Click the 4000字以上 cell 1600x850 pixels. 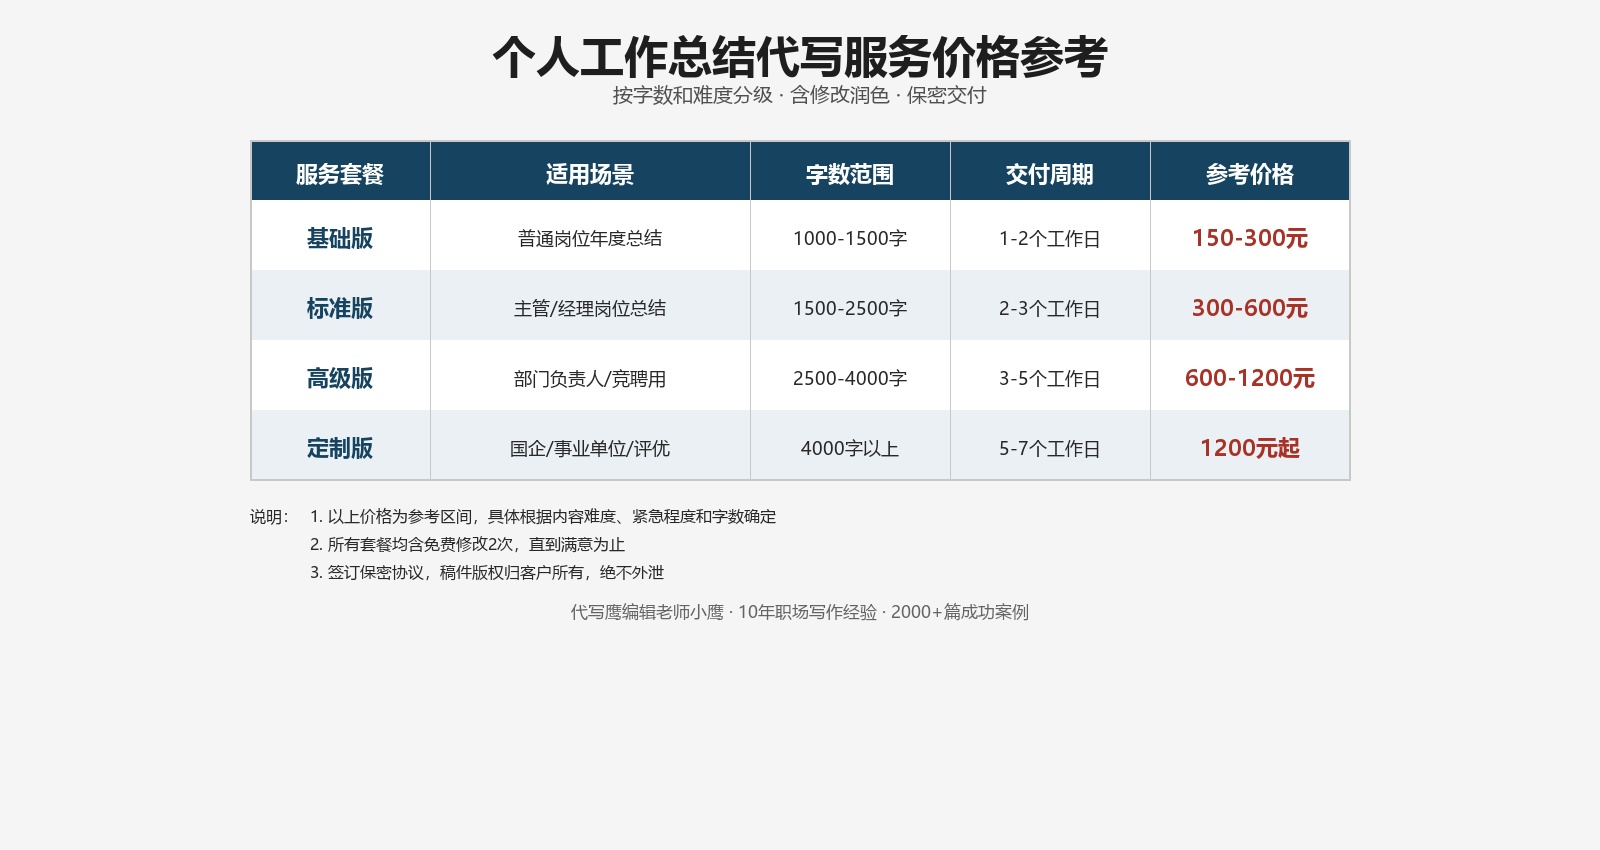(850, 447)
